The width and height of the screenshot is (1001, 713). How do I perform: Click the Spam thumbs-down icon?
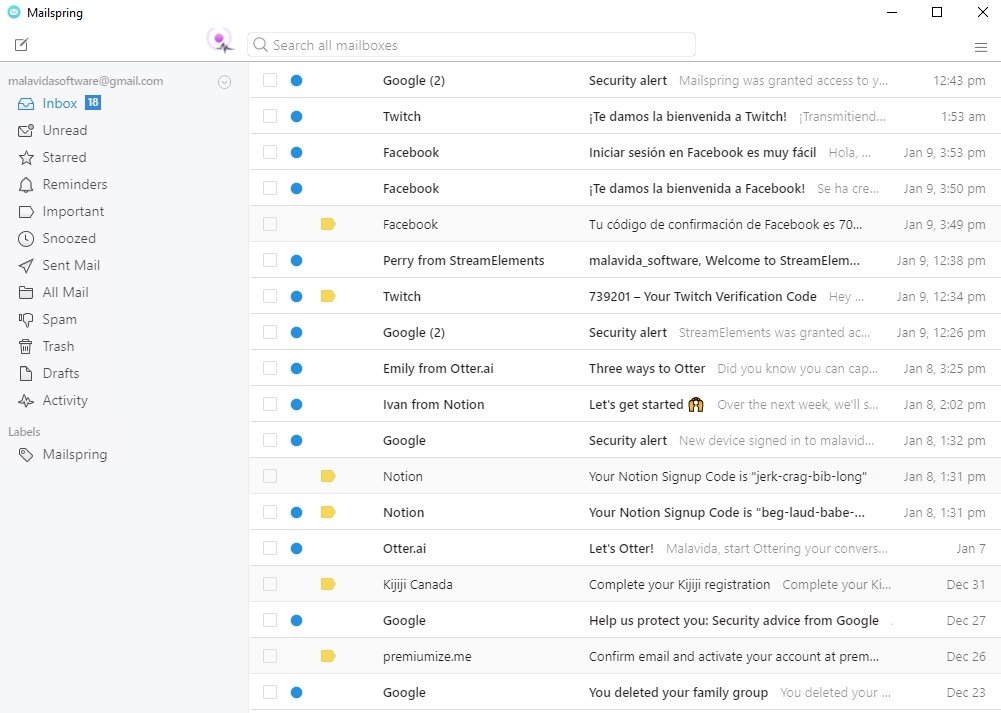[26, 320]
